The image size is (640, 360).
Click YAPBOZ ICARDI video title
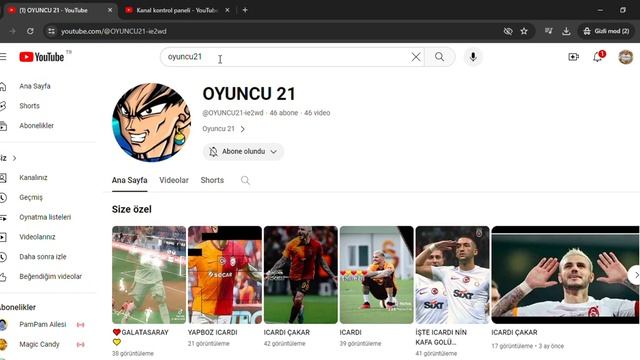[212, 332]
